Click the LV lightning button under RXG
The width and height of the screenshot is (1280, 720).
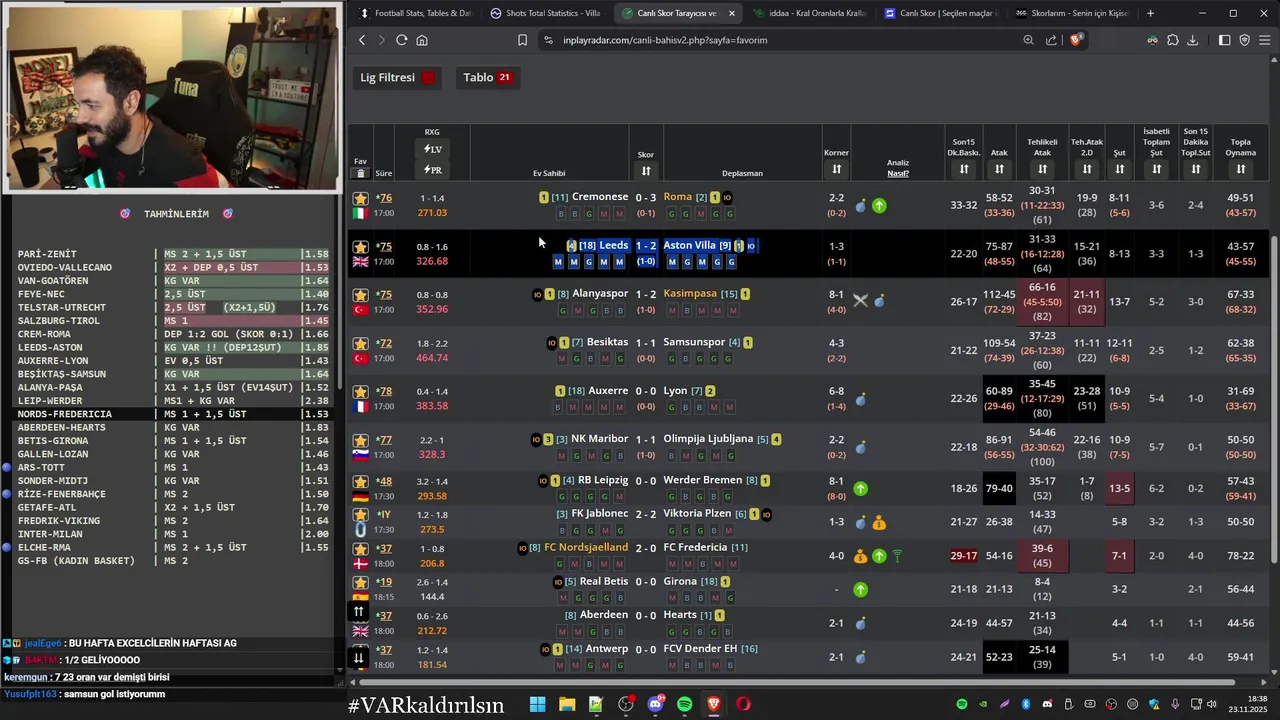pos(432,149)
